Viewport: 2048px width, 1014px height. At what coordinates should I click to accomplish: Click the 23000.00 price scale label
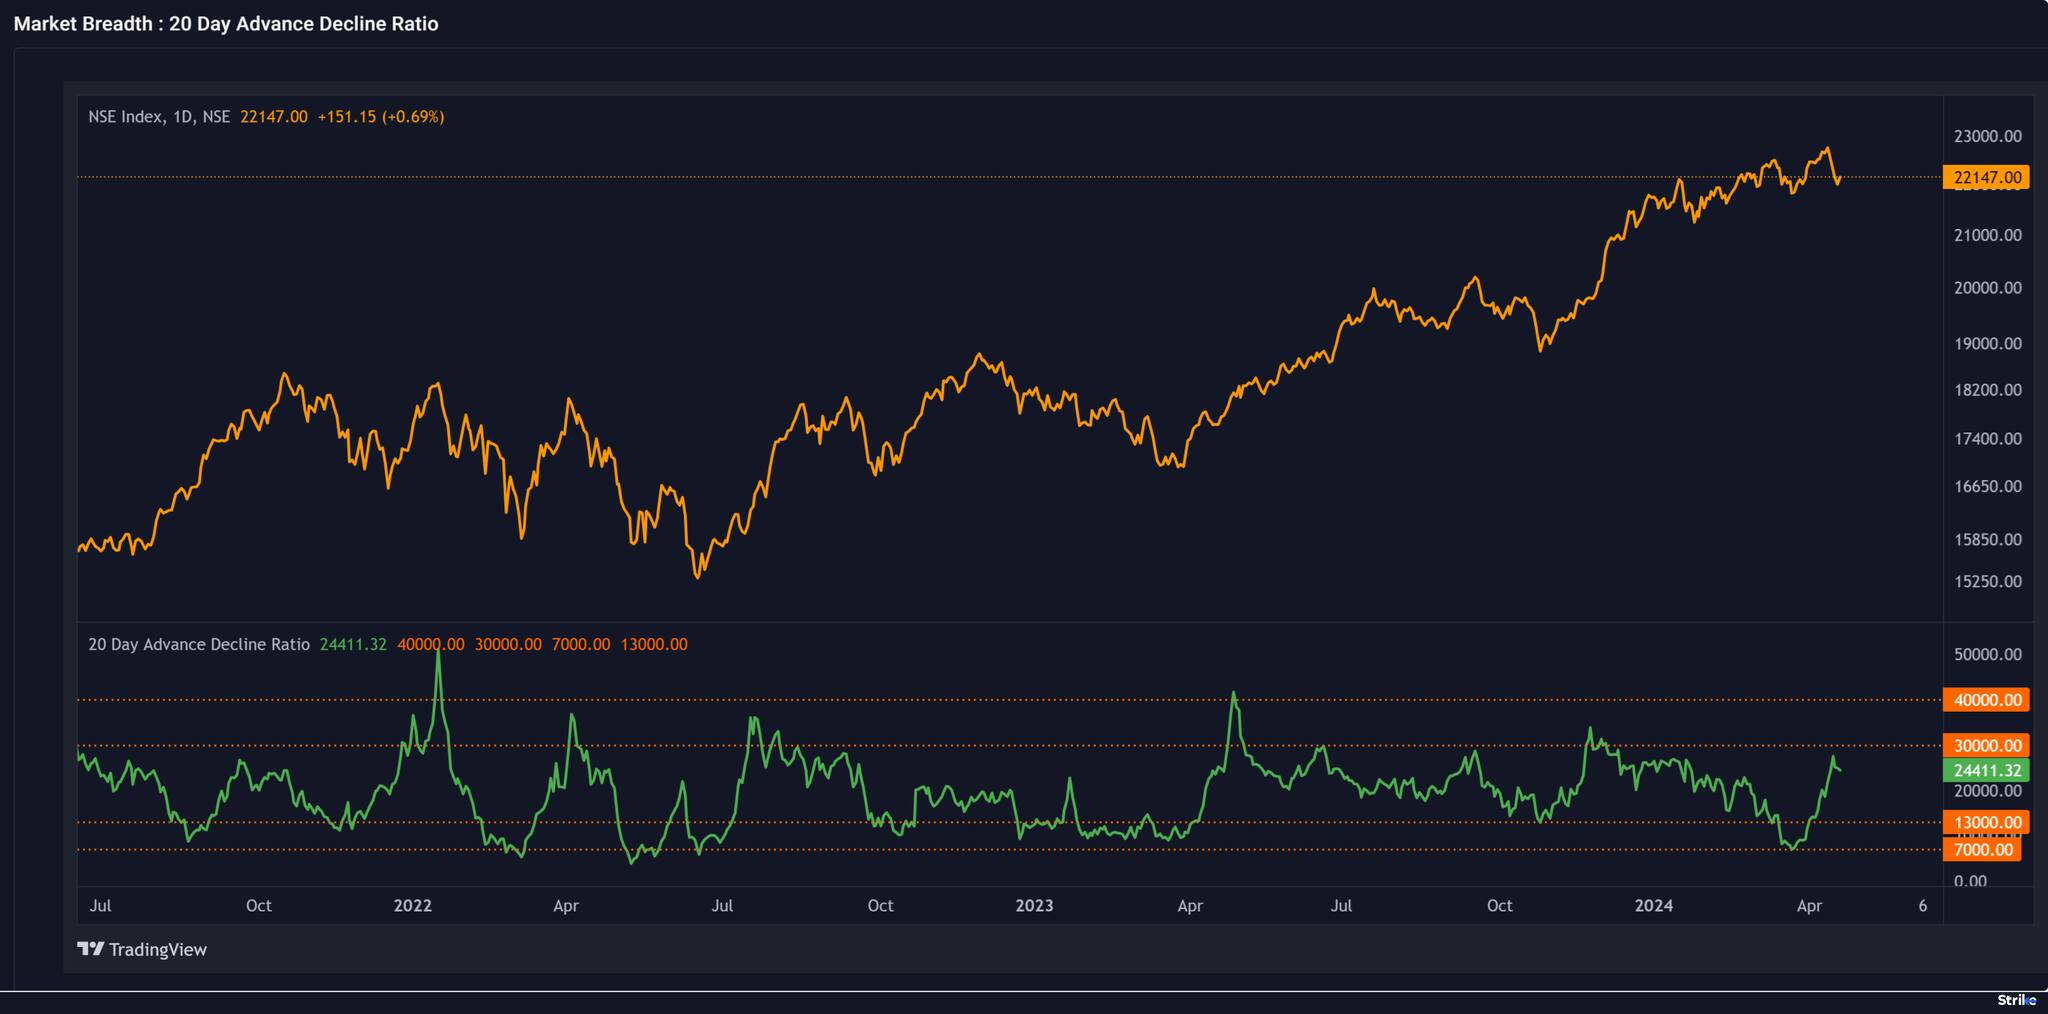click(1987, 136)
